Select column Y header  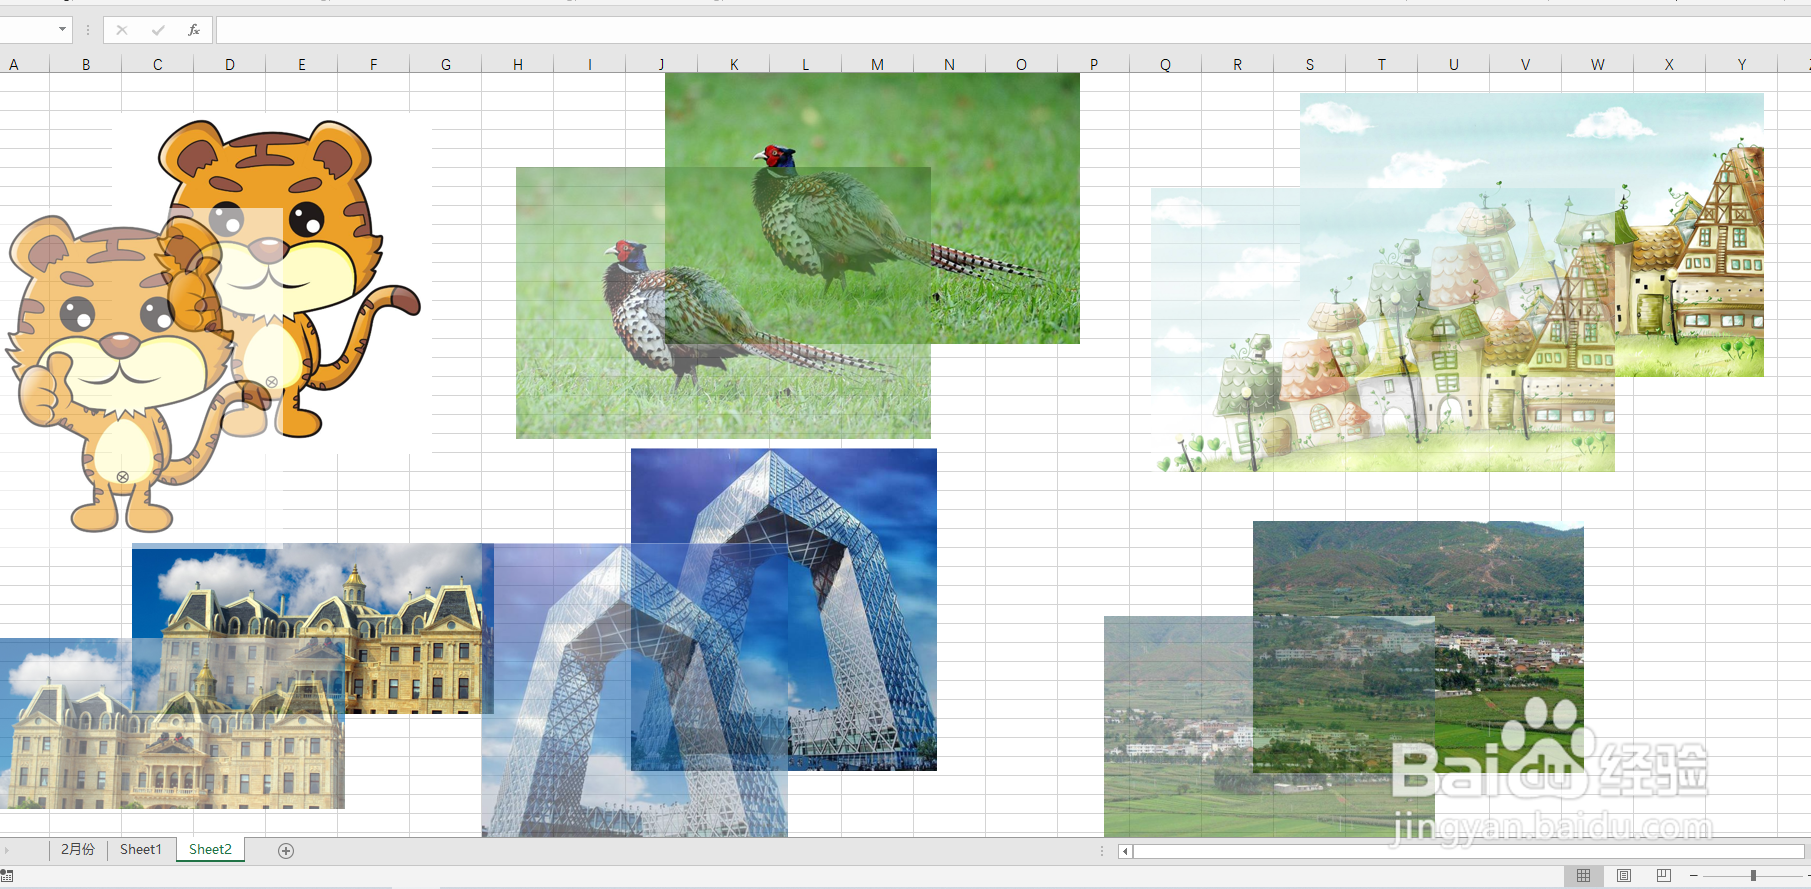click(x=1742, y=64)
